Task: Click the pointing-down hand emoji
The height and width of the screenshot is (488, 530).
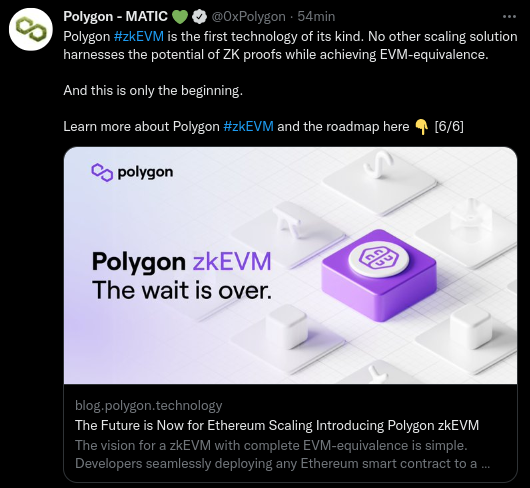Action: [x=421, y=127]
